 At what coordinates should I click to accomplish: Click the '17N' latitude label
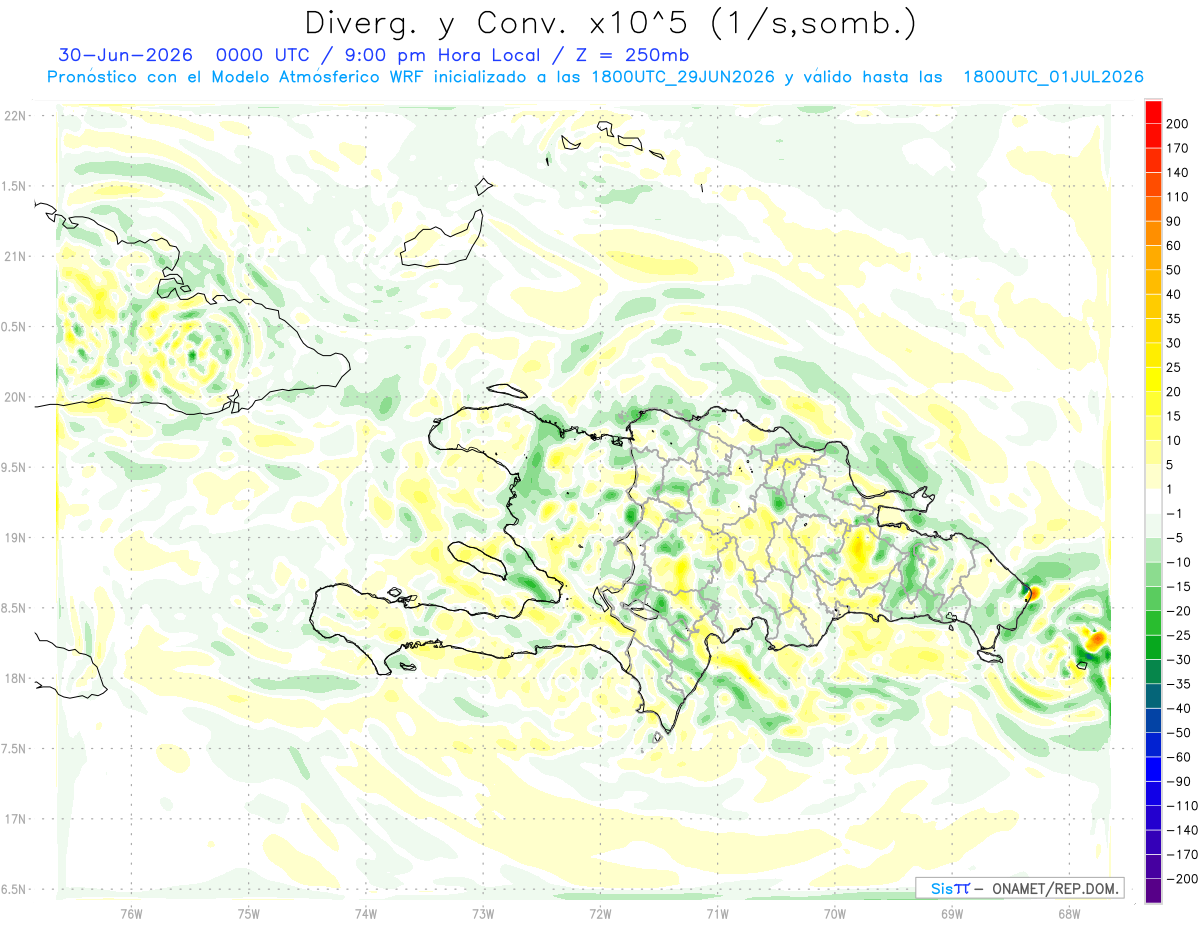[14, 819]
